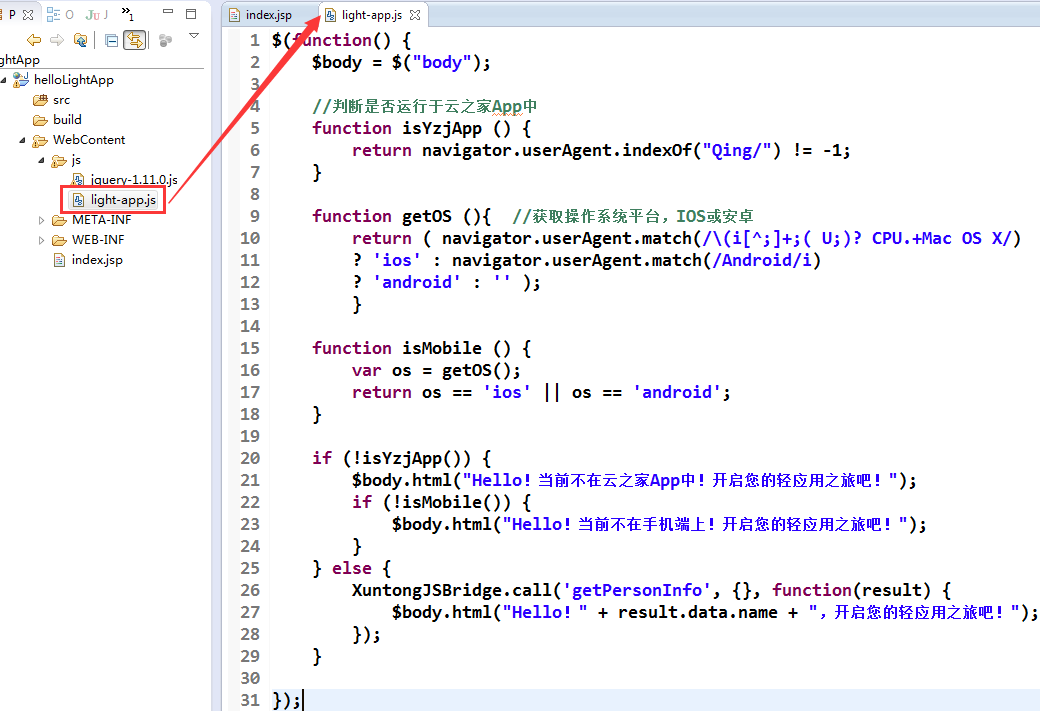Click the Up one level folder icon
The image size is (1040, 711).
[80, 40]
